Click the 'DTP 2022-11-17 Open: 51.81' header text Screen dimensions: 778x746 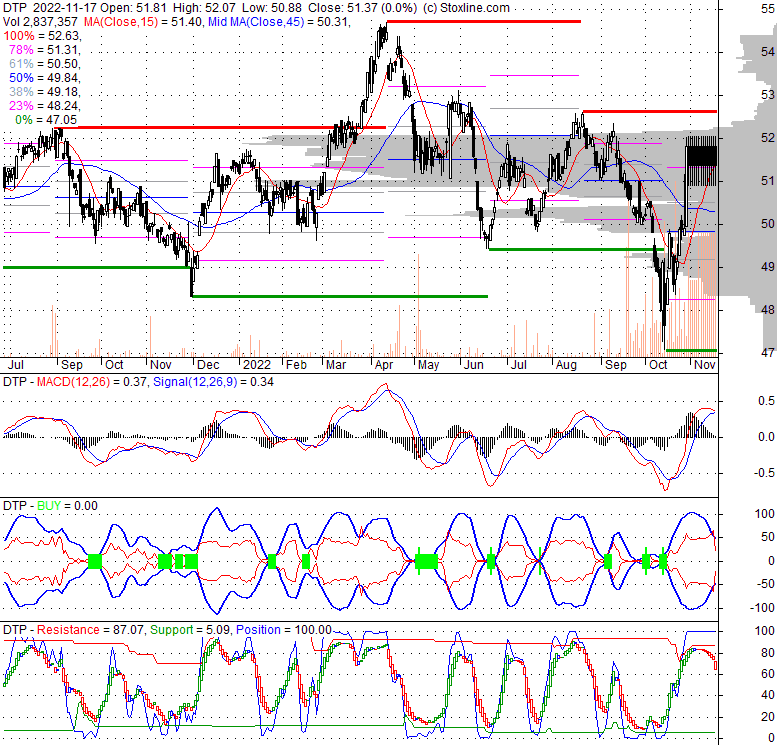(84, 8)
